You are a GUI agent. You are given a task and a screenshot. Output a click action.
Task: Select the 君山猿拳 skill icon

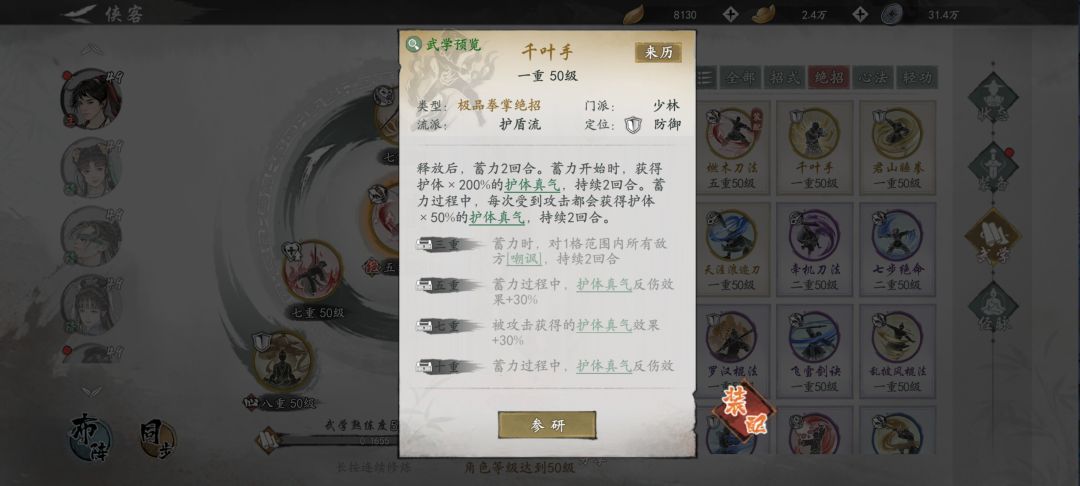click(x=897, y=134)
